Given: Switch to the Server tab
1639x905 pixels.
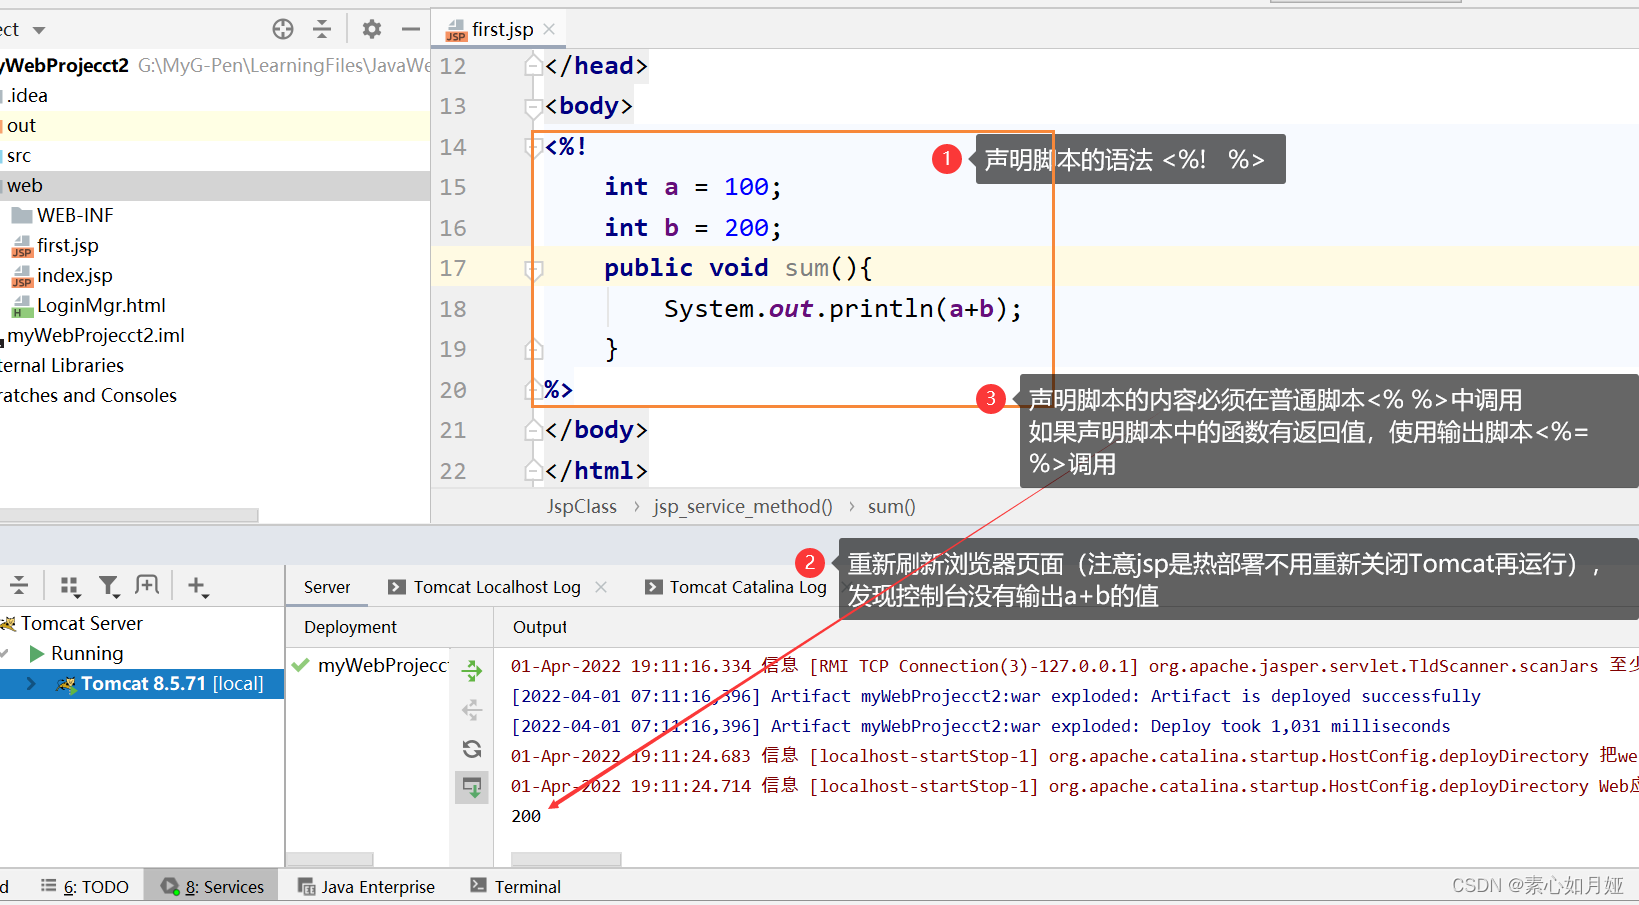Looking at the screenshot, I should [x=327, y=587].
